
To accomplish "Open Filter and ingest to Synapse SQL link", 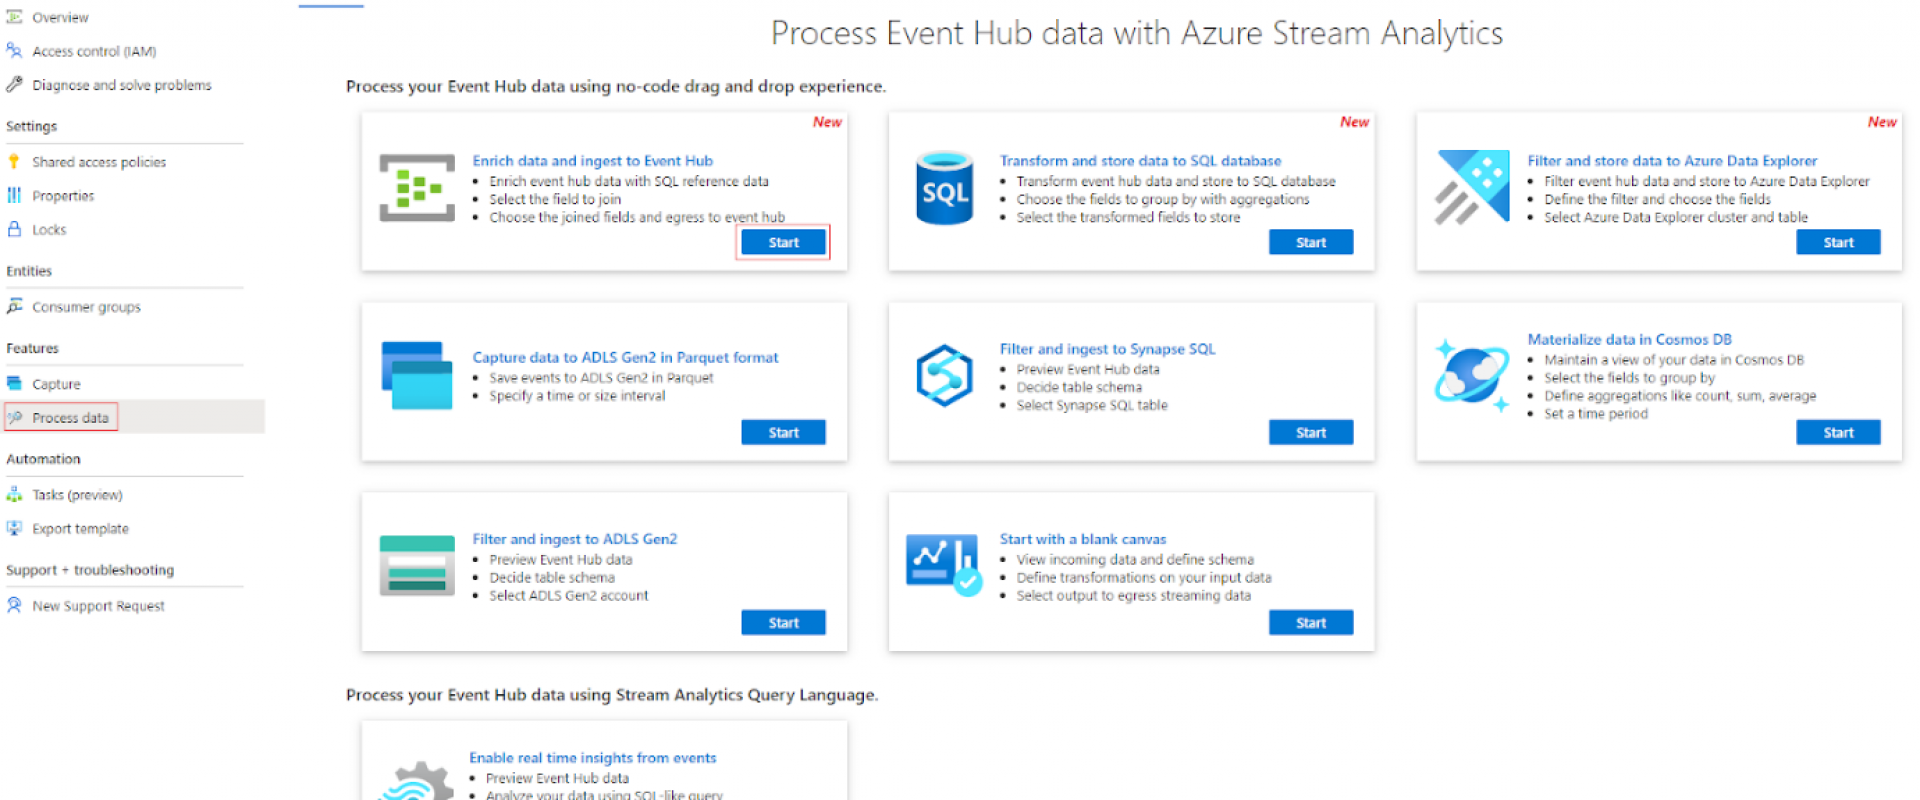I will [x=1107, y=349].
